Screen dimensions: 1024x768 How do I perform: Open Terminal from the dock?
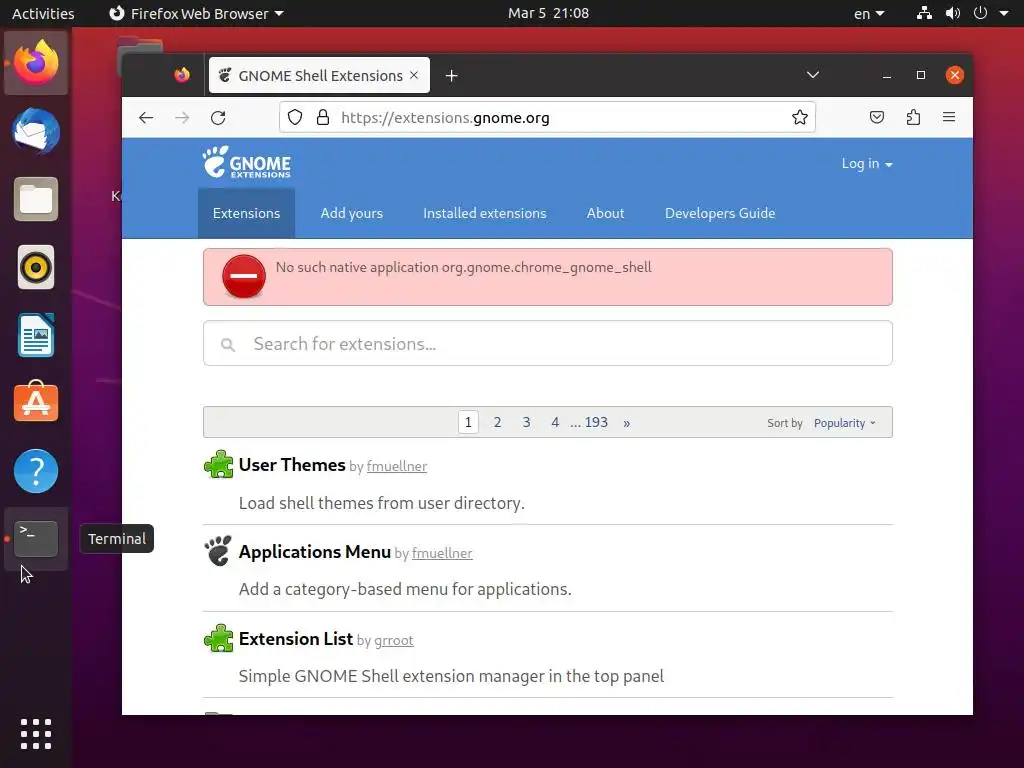point(36,539)
